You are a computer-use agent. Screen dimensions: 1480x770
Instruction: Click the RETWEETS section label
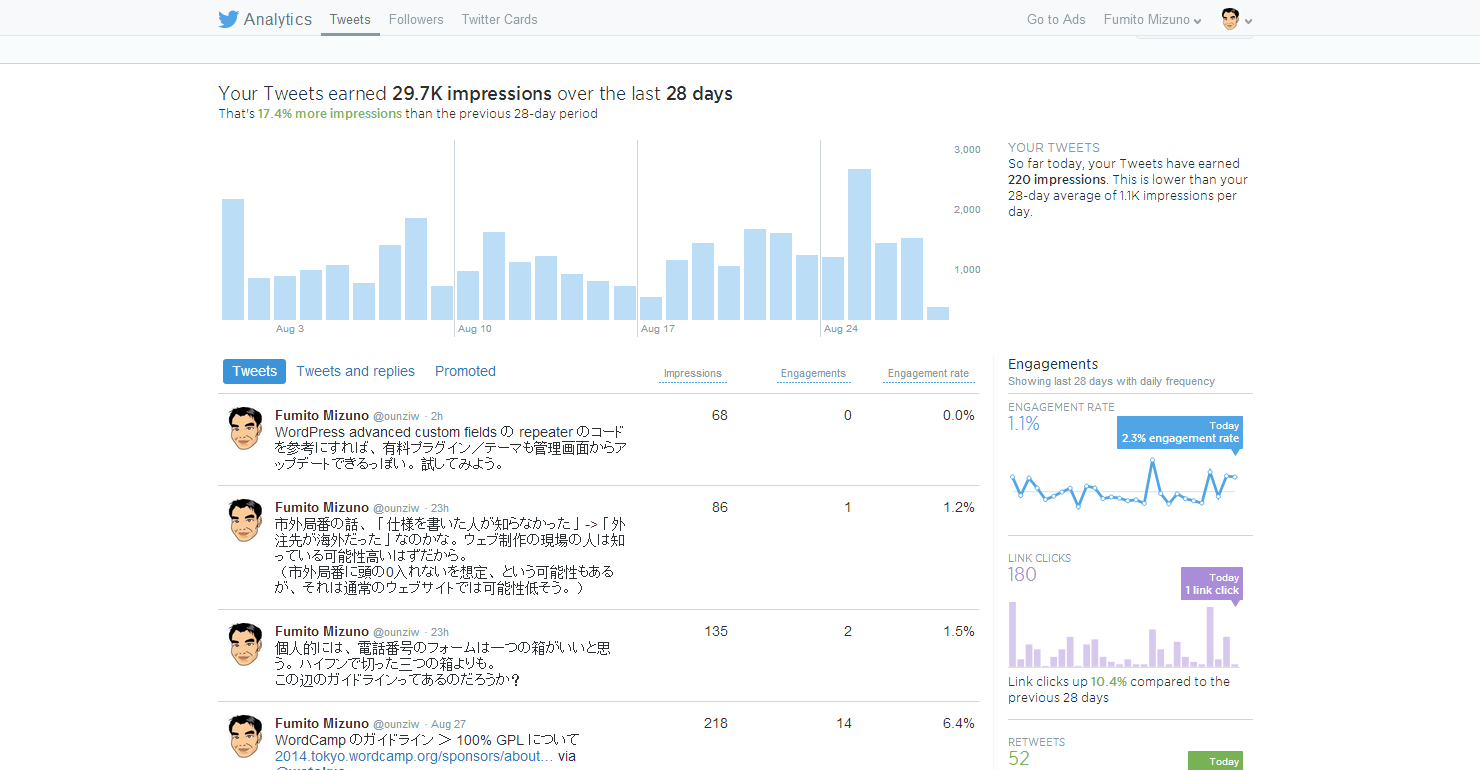[1036, 742]
